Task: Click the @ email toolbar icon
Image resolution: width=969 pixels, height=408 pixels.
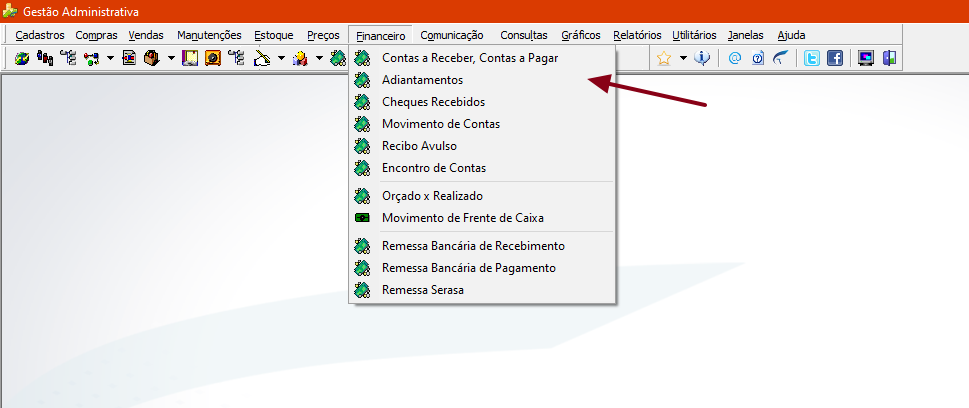Action: pyautogui.click(x=735, y=59)
